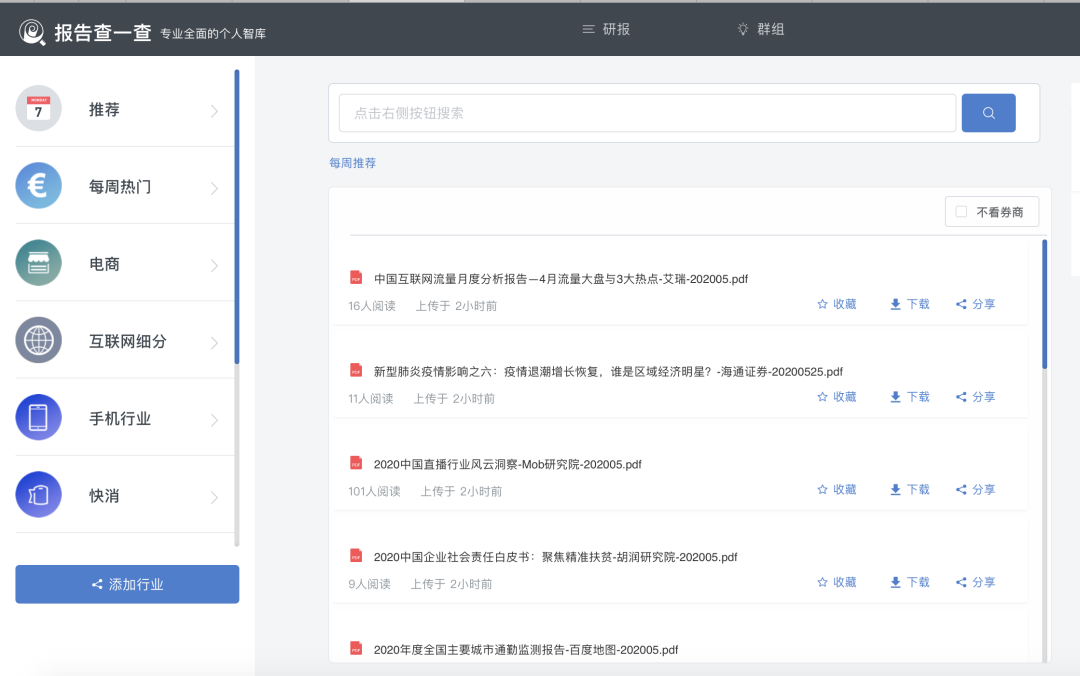Expand the 手机行业 category chevron
1080x676 pixels.
[x=214, y=420]
